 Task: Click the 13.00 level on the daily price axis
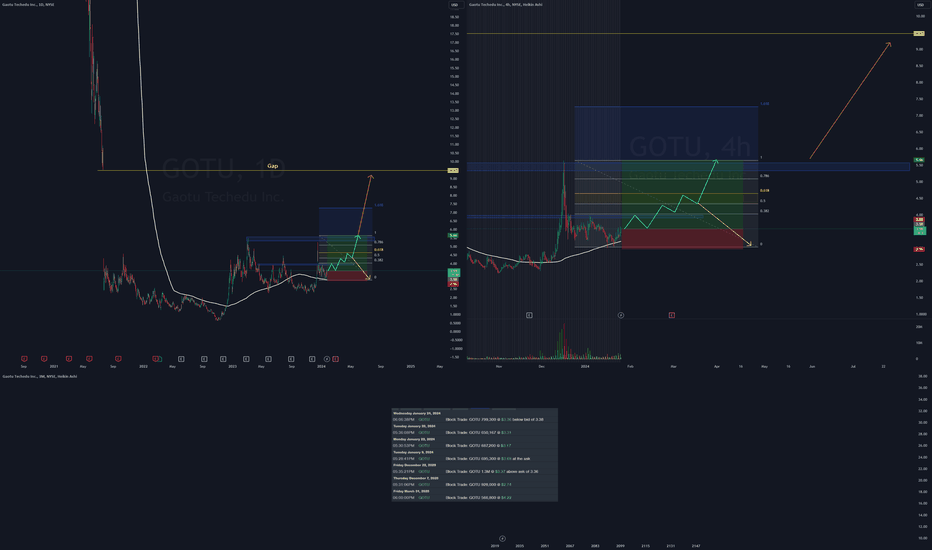[x=454, y=111]
